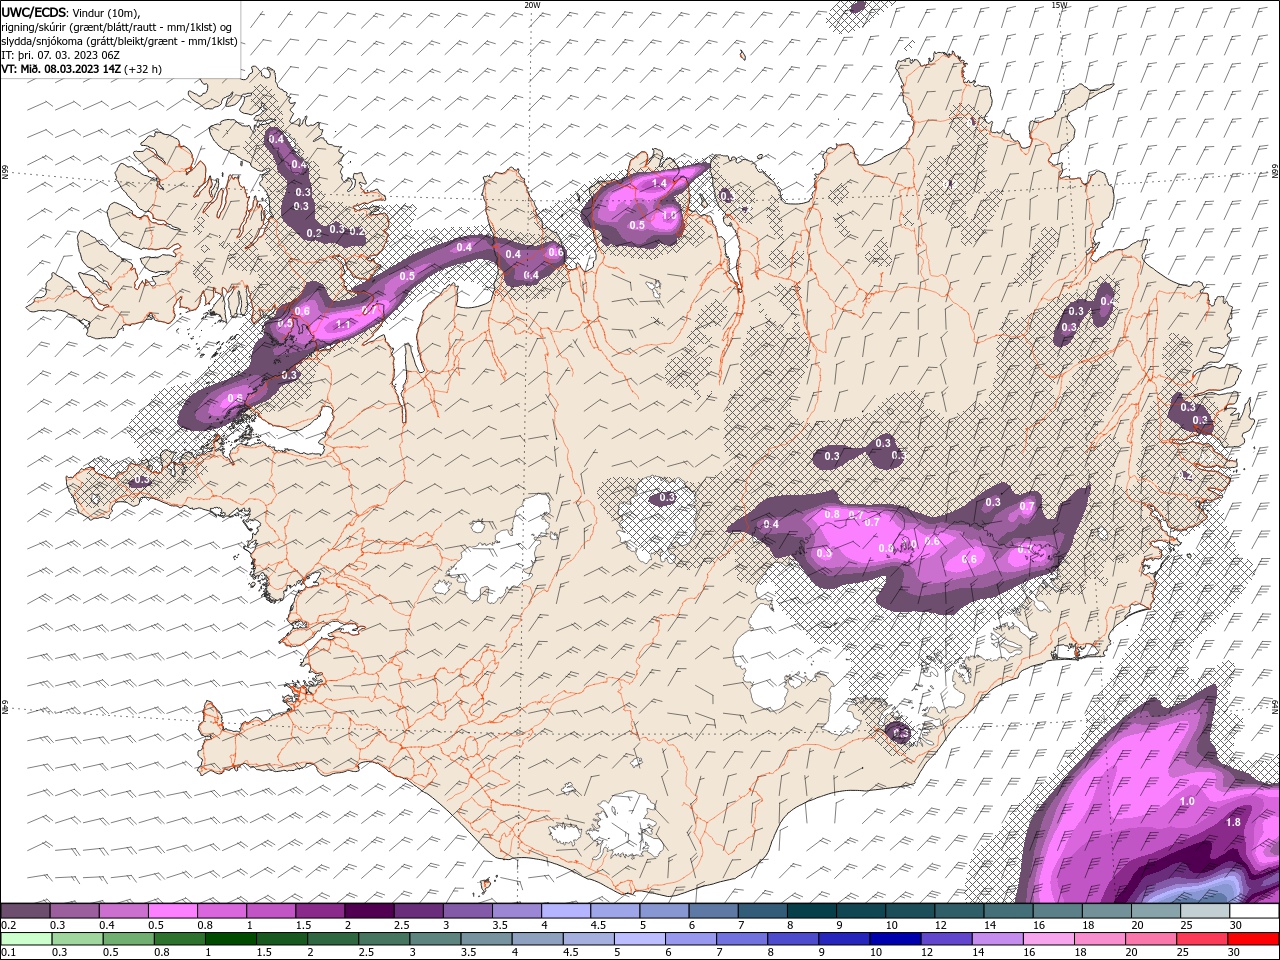Click the dark mauve 0.2 snowfall legend swatch

pyautogui.click(x=25, y=911)
